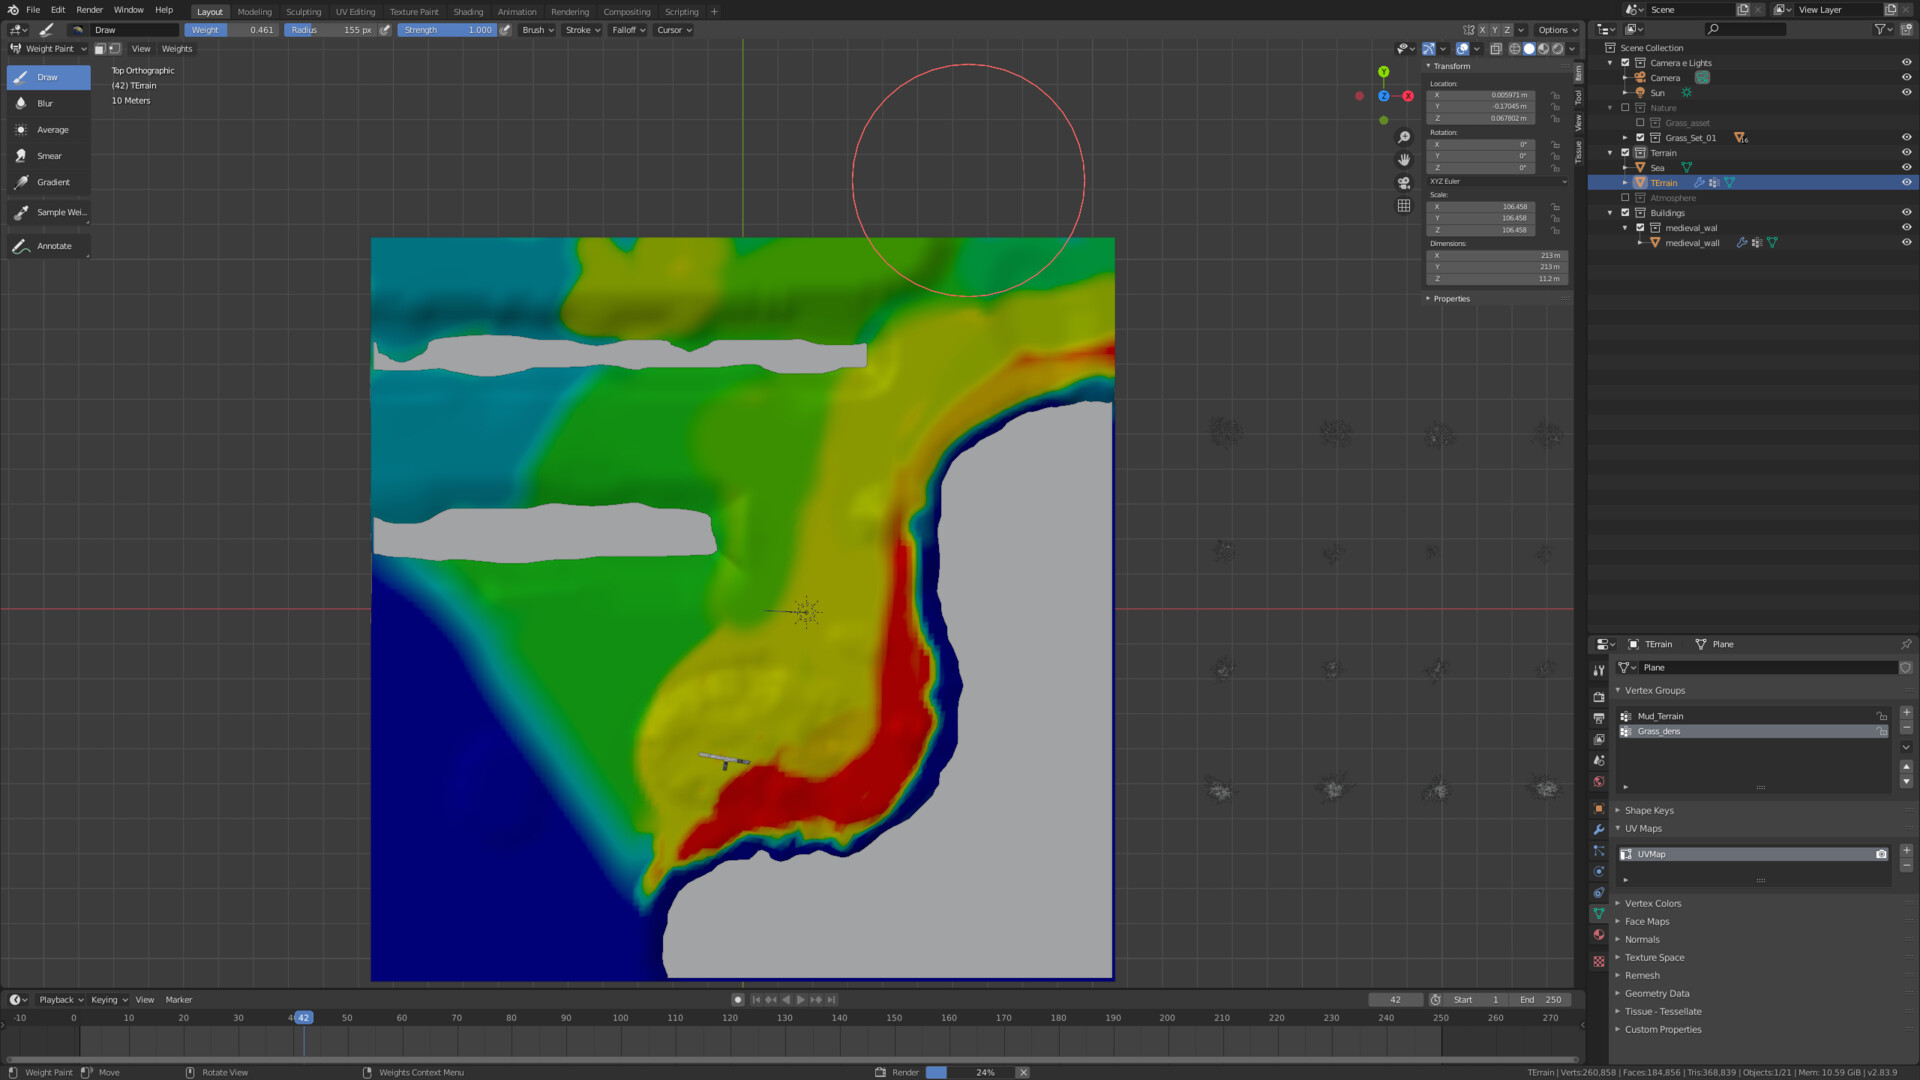Viewport: 1920px width, 1080px height.
Task: Enable the Nature collection checkbox
Action: (1625, 108)
